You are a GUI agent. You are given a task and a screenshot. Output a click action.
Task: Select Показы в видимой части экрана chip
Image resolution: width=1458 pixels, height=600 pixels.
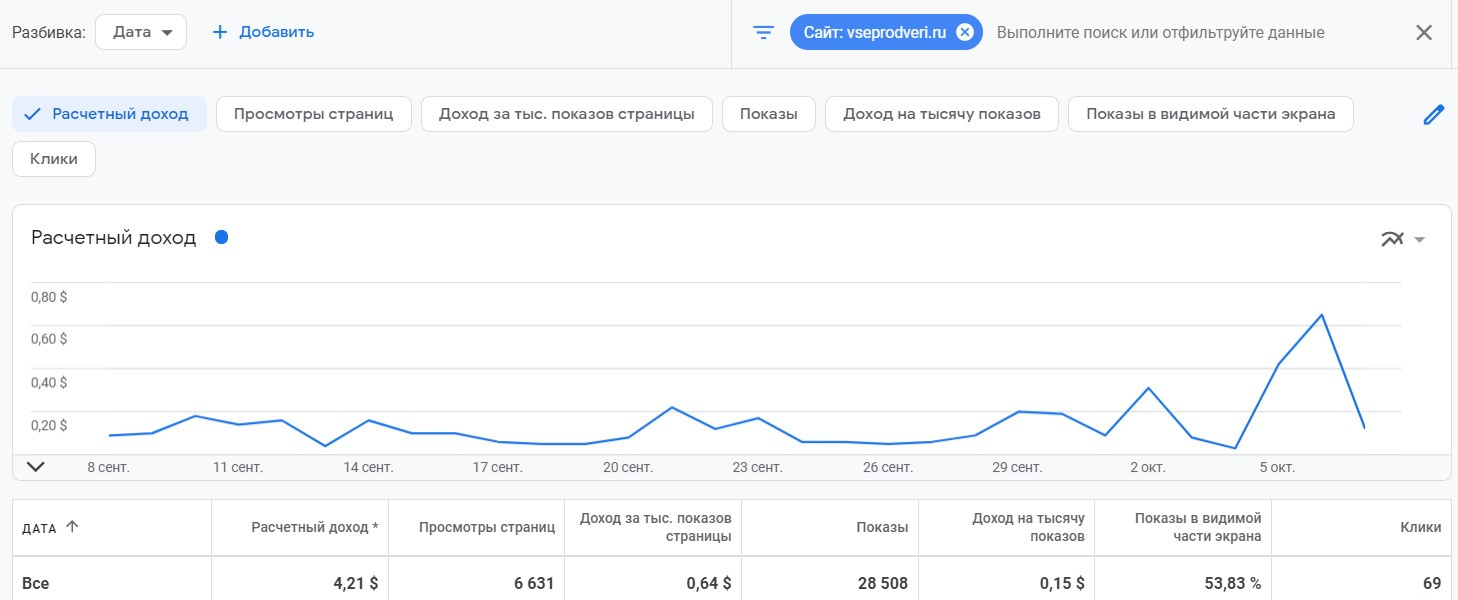click(1210, 114)
